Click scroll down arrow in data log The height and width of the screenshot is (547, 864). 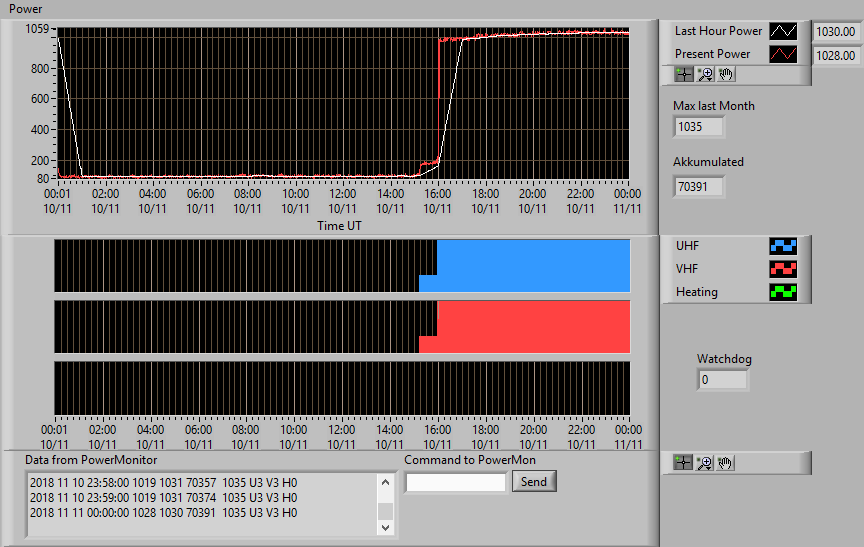pyautogui.click(x=385, y=528)
